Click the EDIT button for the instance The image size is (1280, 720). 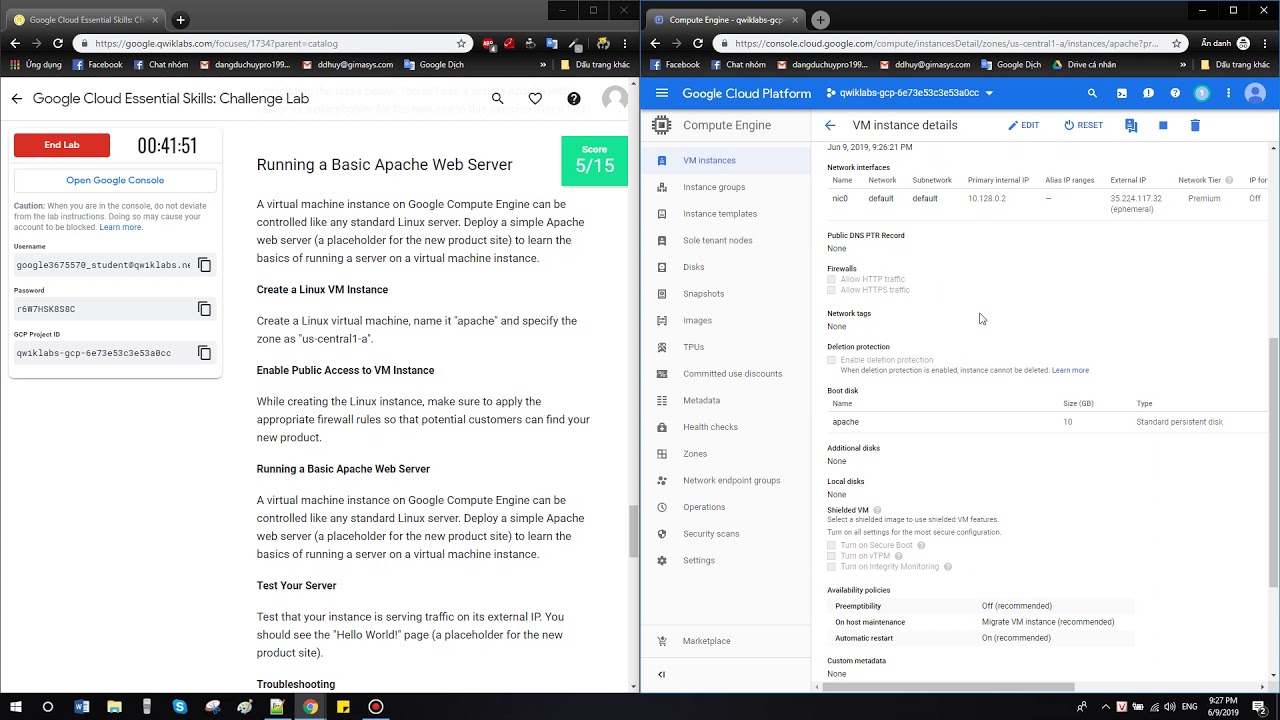(1024, 125)
